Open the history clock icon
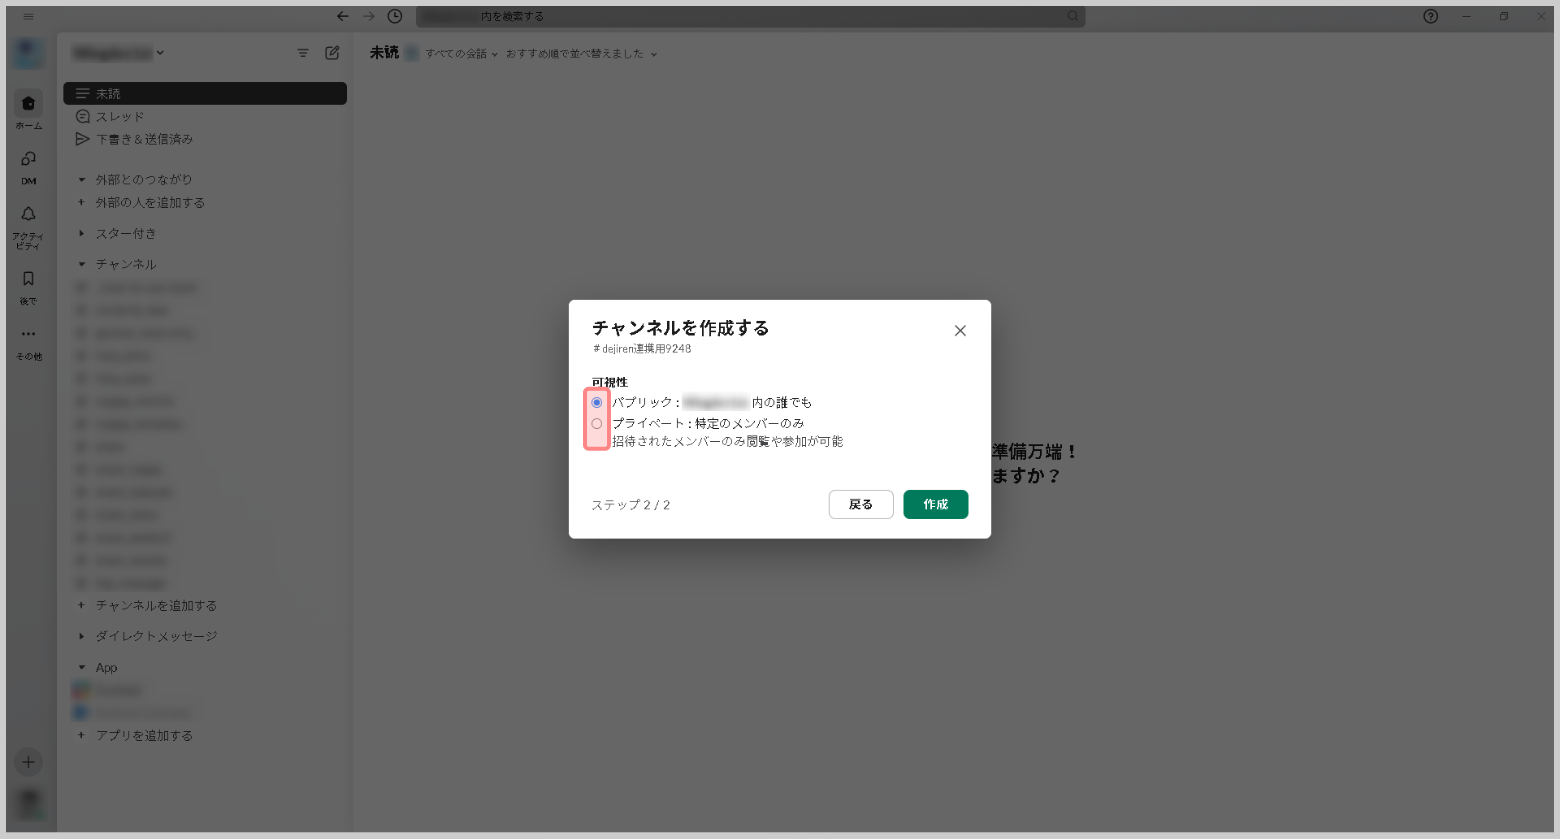 (395, 16)
